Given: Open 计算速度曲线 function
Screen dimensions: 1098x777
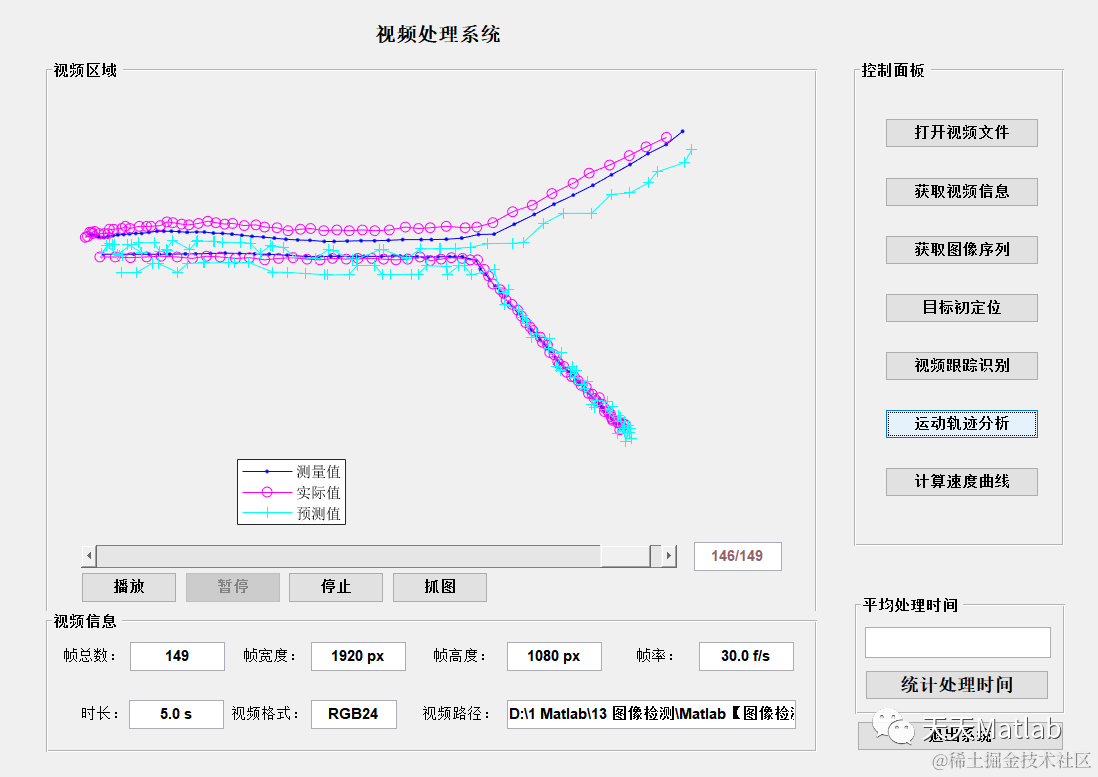Looking at the screenshot, I should tap(961, 482).
